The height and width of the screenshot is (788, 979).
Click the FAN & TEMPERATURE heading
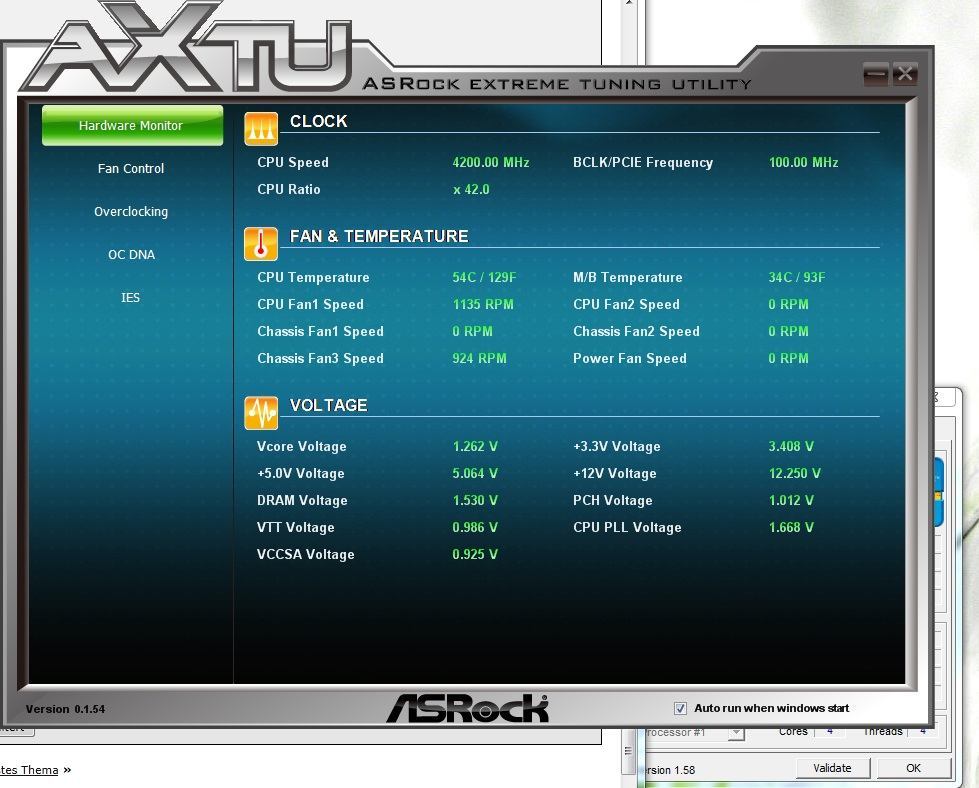coord(379,236)
